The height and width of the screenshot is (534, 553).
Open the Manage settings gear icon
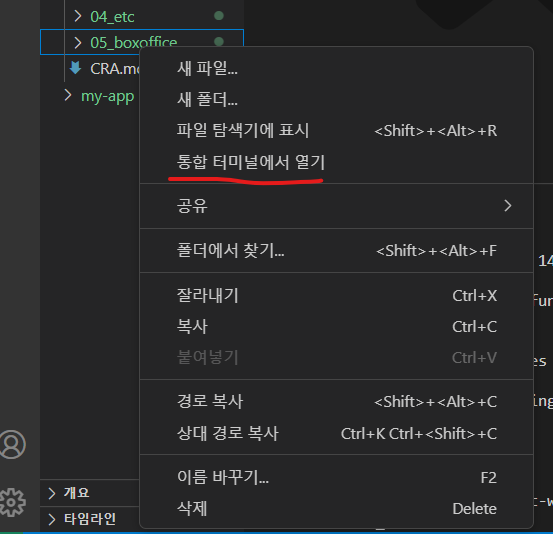tap(12, 502)
